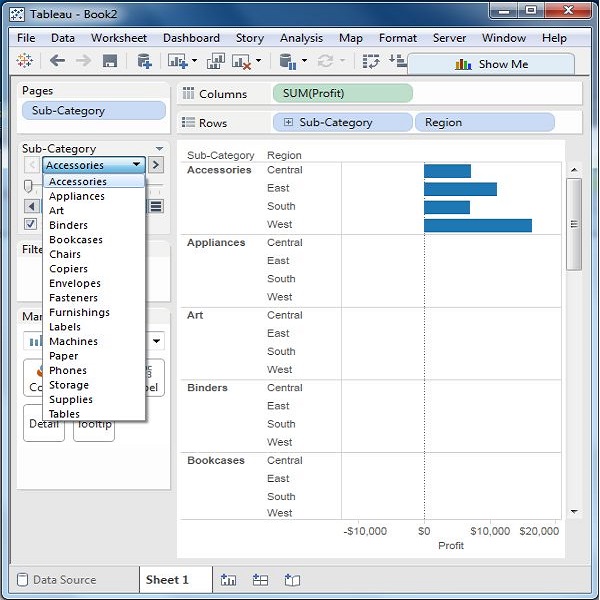Click the Save icon in toolbar
The image size is (600, 600).
(110, 62)
